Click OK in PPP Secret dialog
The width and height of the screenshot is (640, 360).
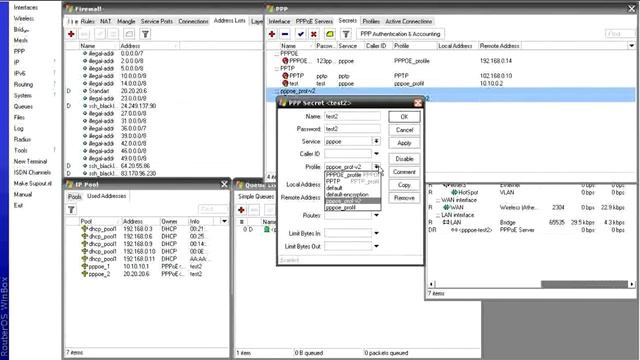(404, 117)
